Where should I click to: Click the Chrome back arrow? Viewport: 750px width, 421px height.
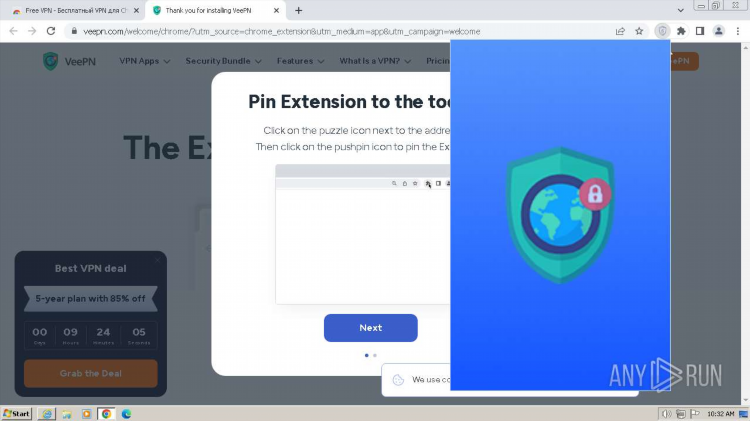click(13, 31)
